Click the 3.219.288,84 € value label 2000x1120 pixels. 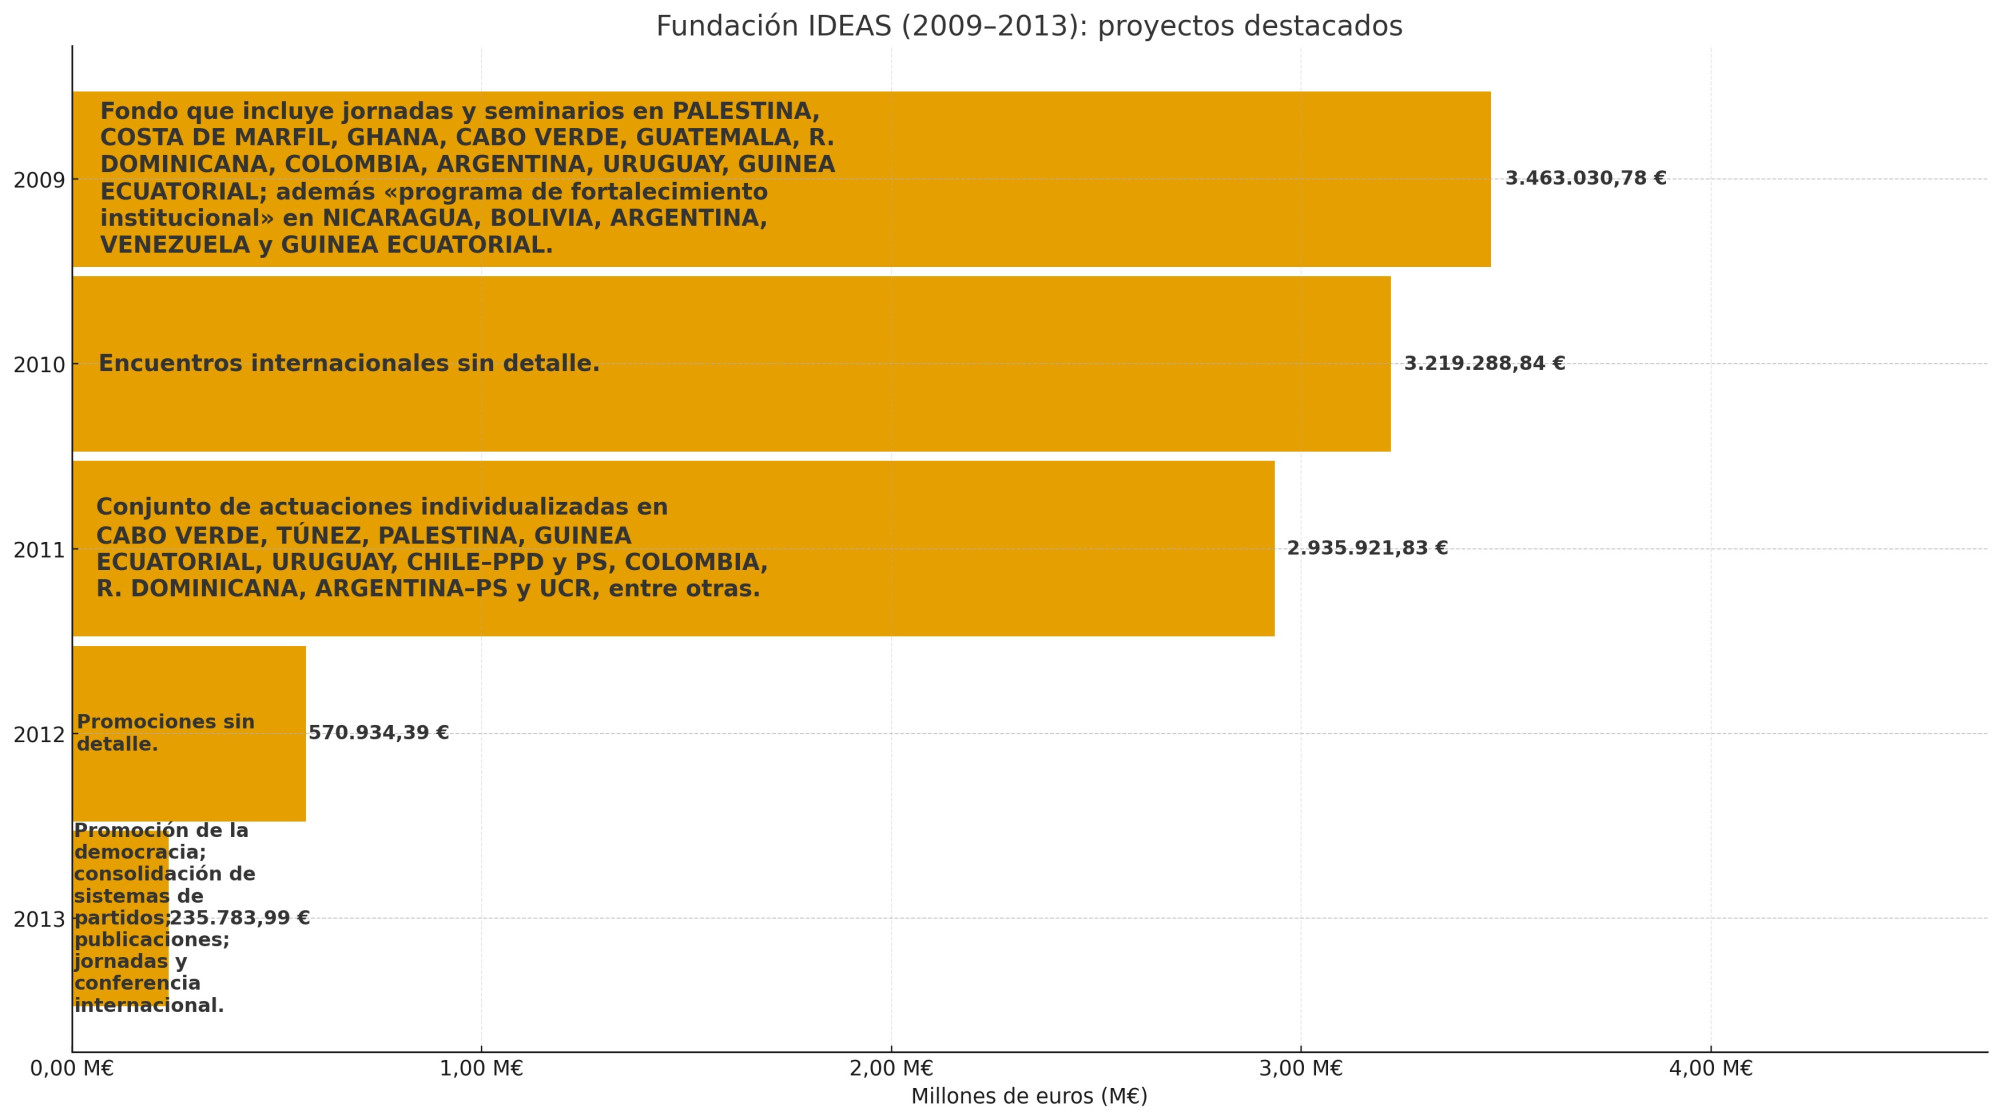(x=1484, y=364)
